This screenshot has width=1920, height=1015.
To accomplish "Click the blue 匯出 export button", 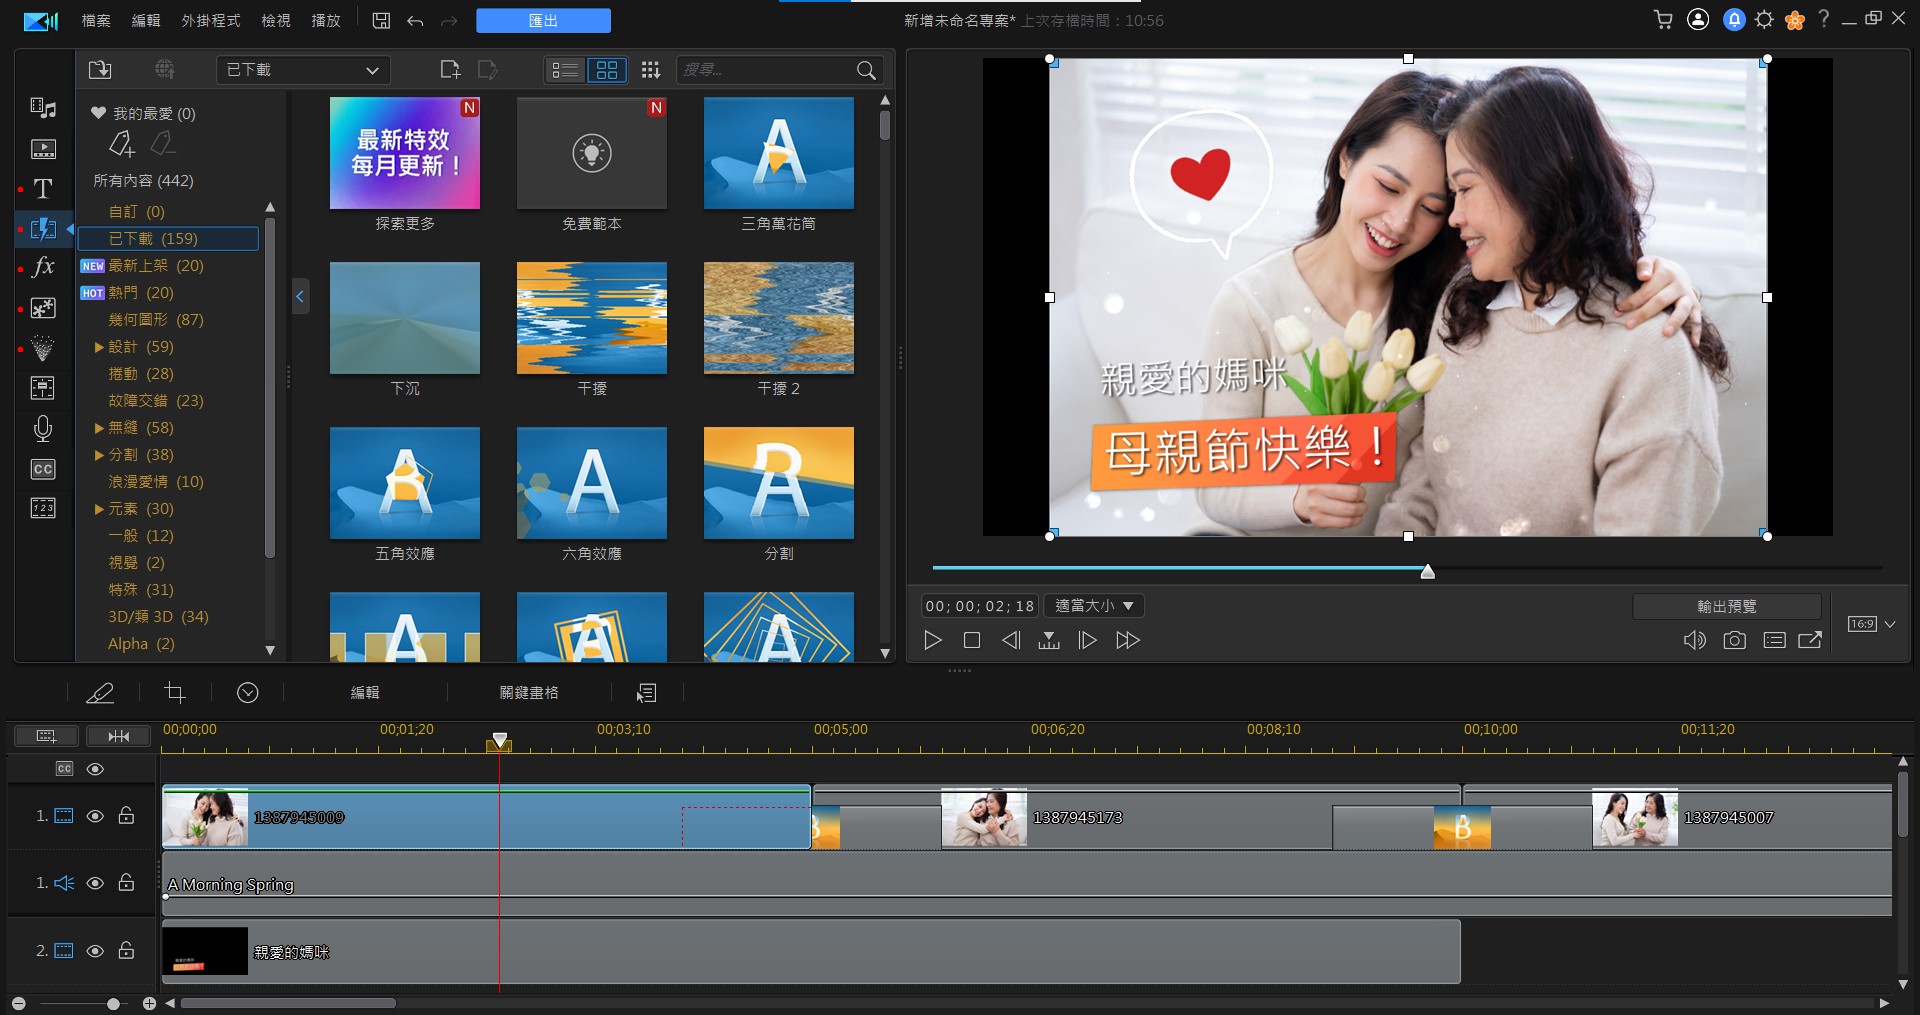I will (x=543, y=20).
